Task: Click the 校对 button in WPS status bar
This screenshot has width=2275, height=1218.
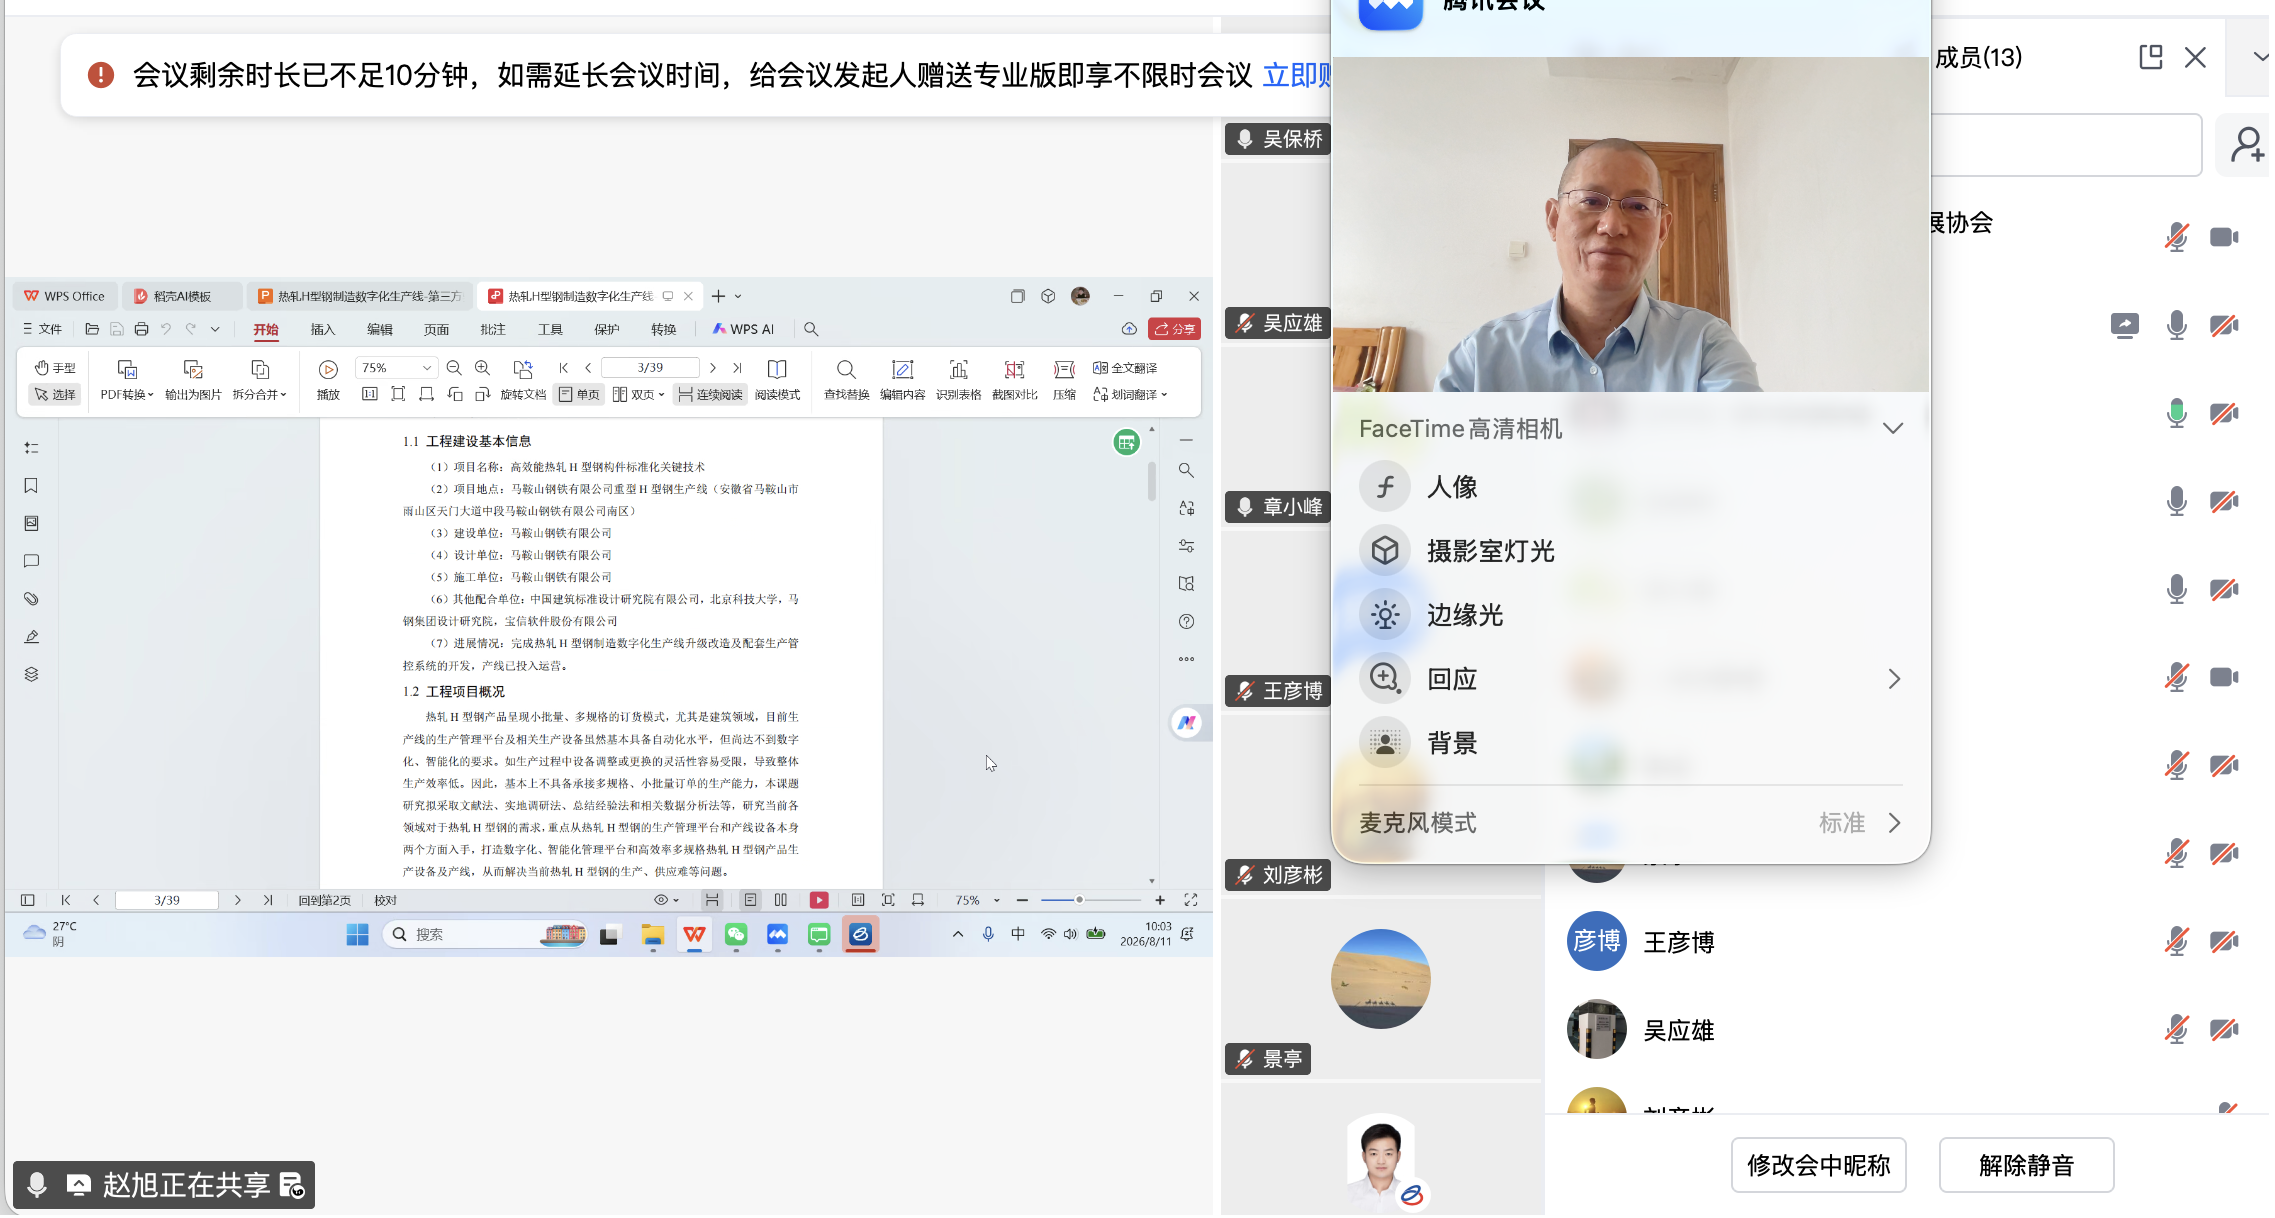Action: tap(385, 900)
